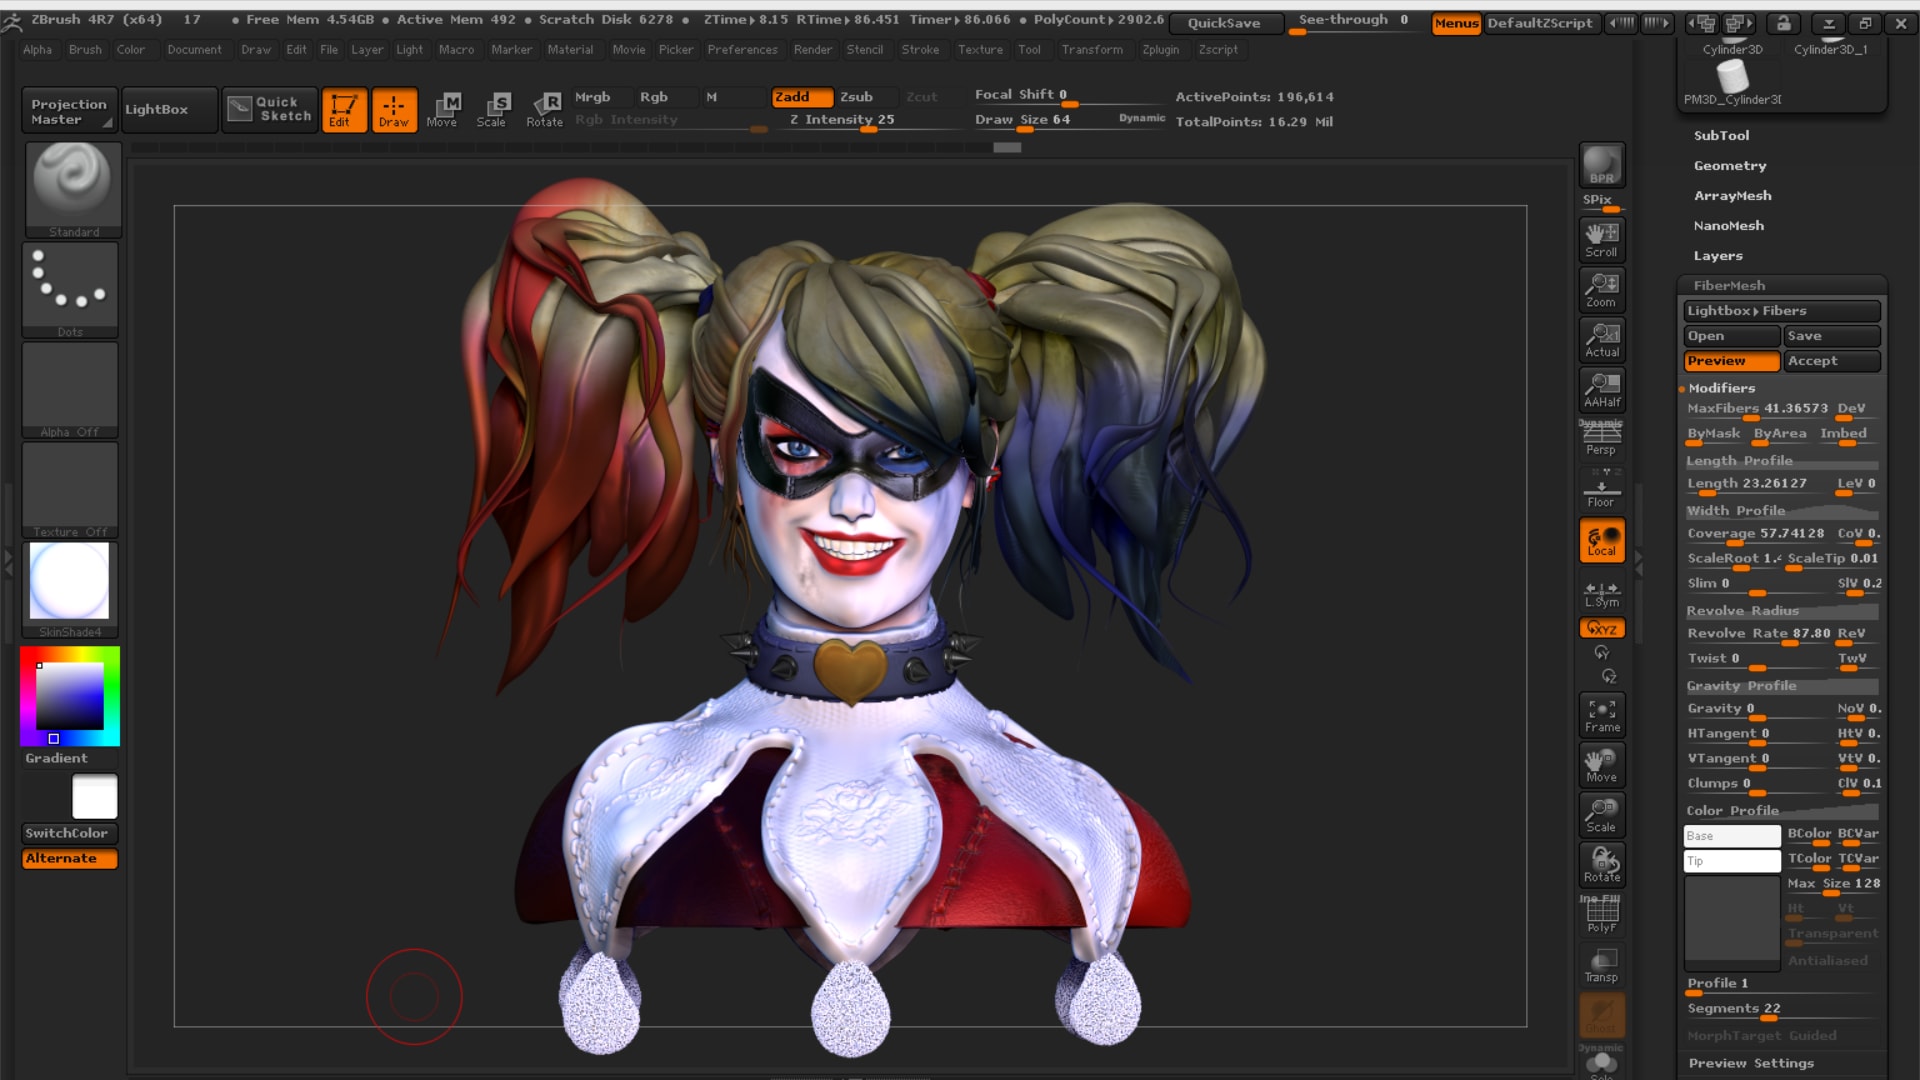Select the Standard brush thumbnail
The height and width of the screenshot is (1080, 1920).
(x=73, y=189)
